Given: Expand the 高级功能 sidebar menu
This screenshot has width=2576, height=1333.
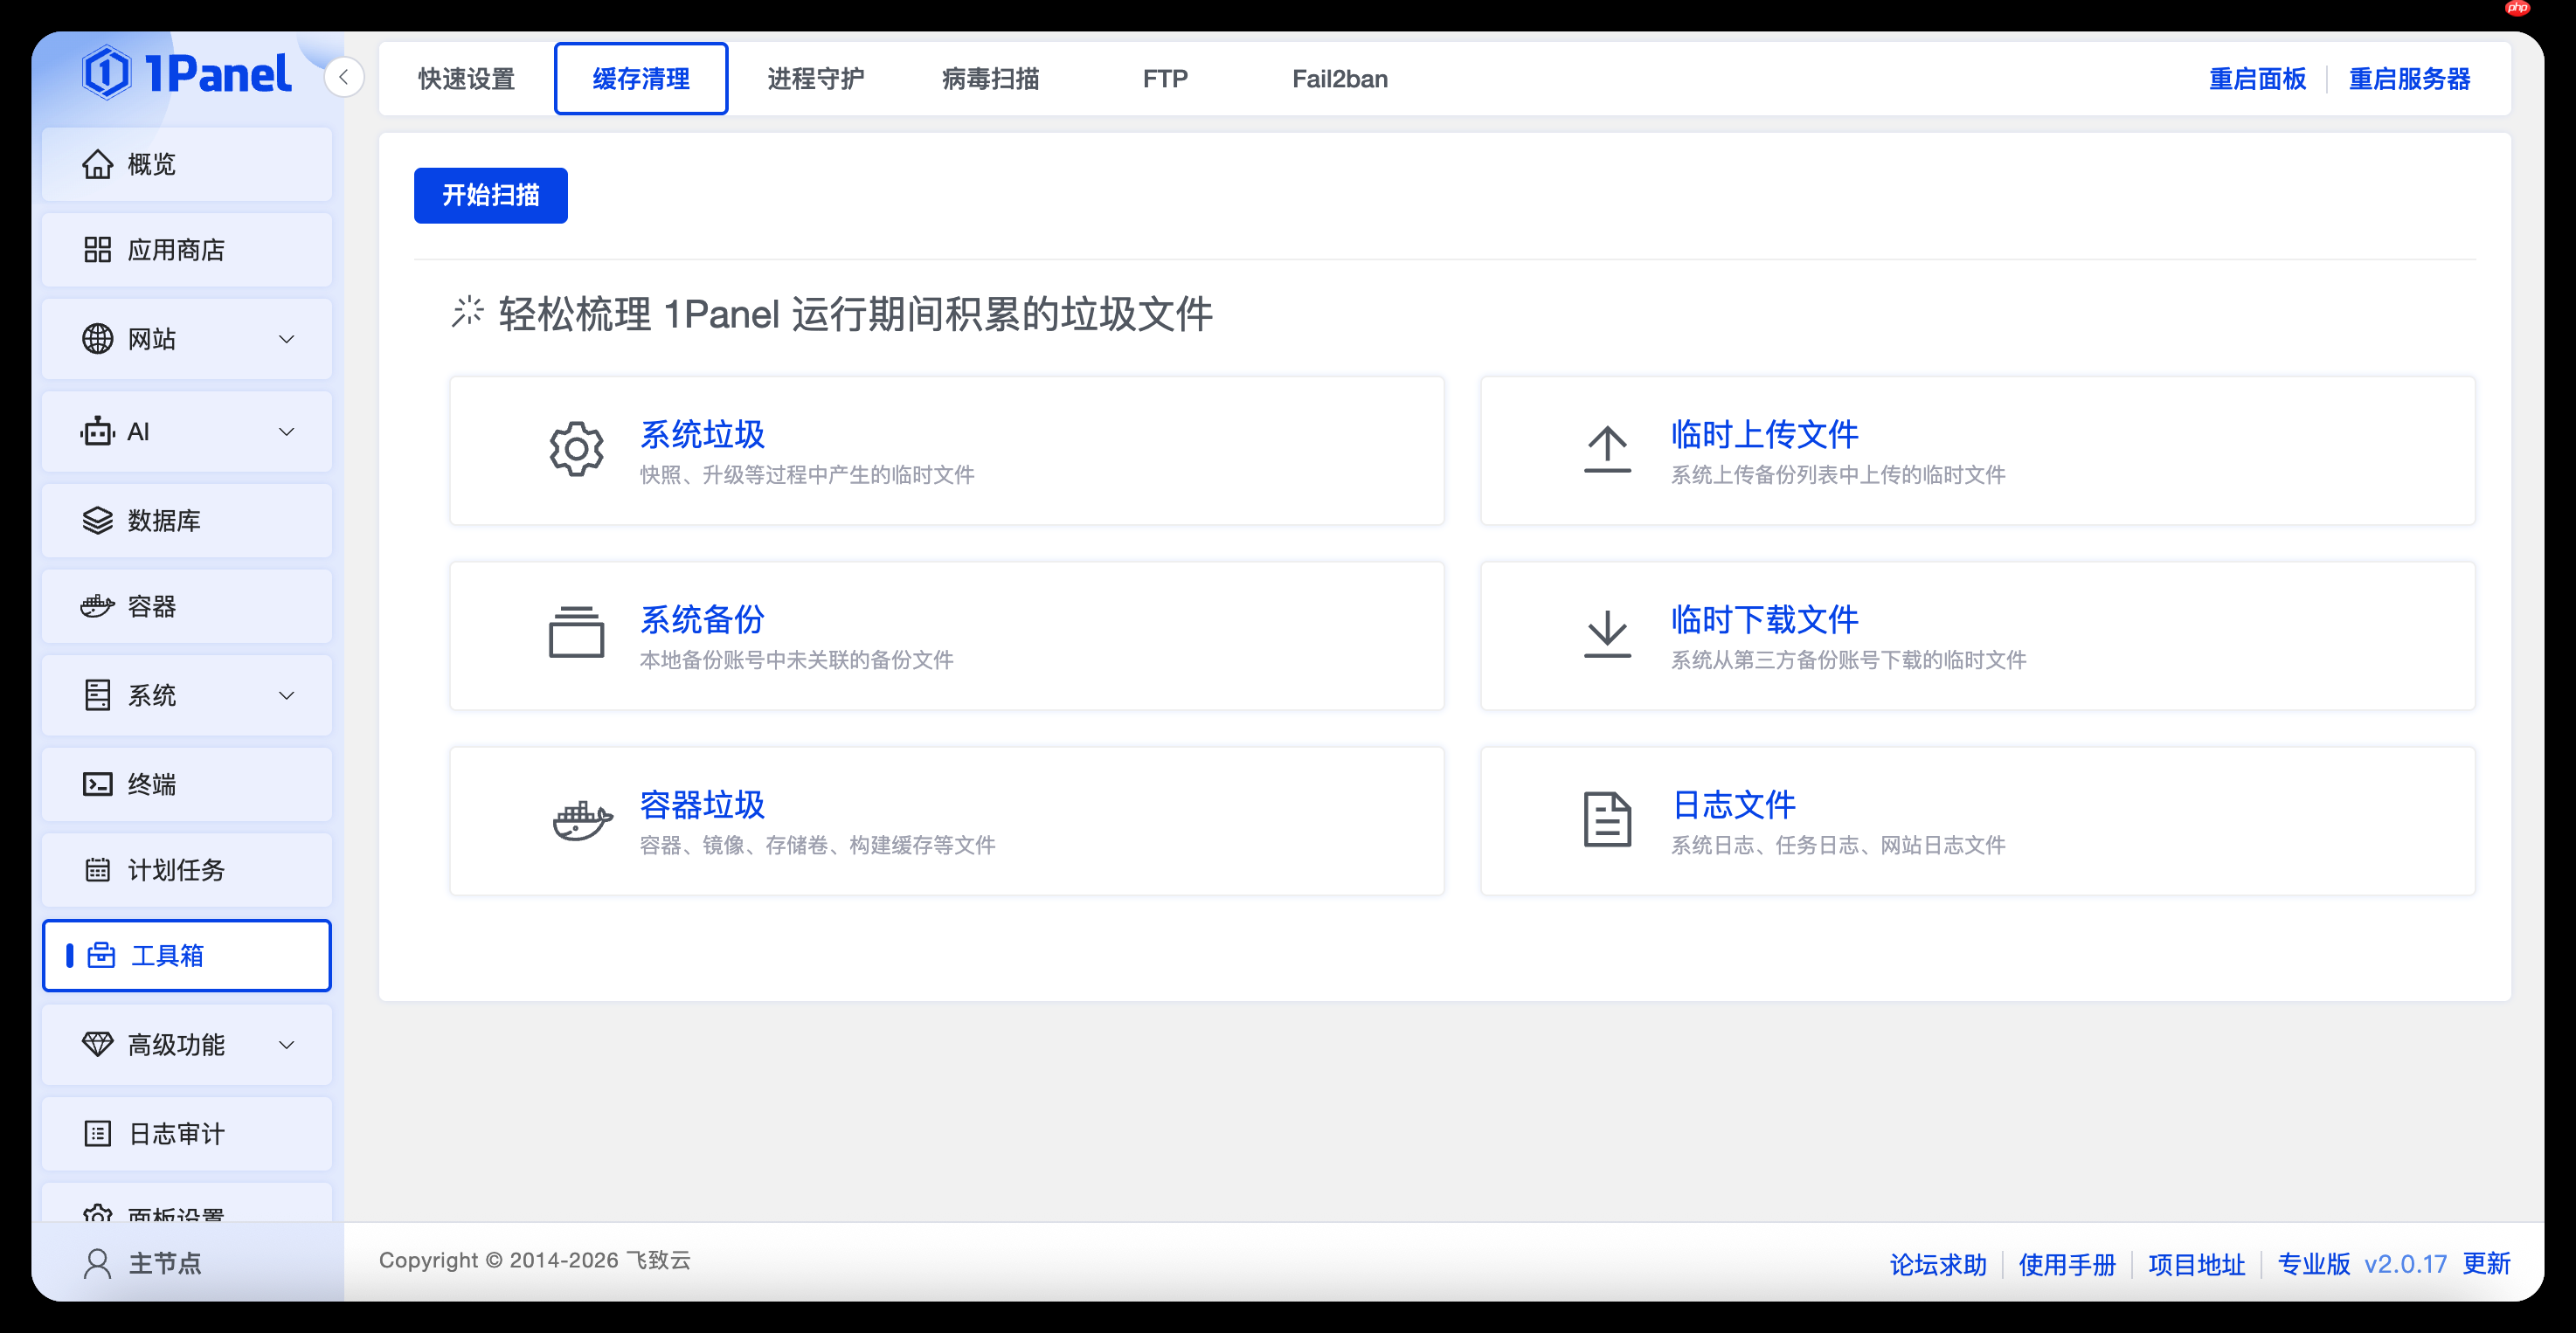Looking at the screenshot, I should point(287,1044).
